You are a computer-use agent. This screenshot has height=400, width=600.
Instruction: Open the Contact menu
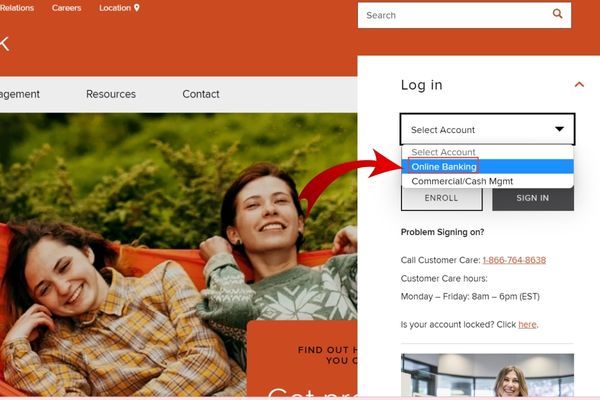[x=201, y=94]
